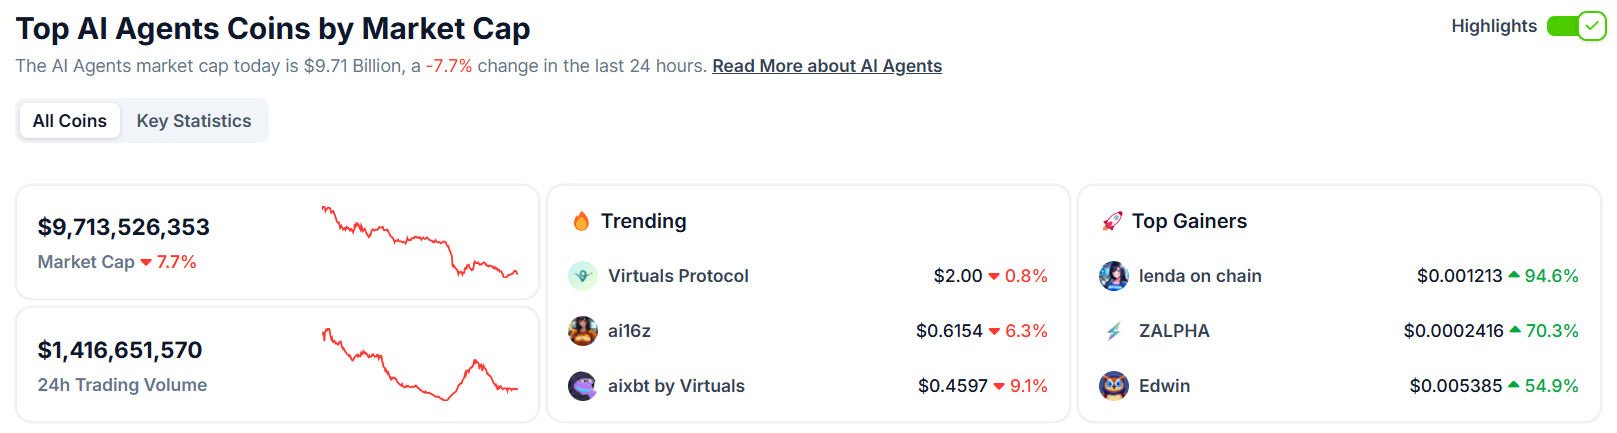Click the Edwin owl avatar icon
The width and height of the screenshot is (1617, 433).
point(1114,386)
